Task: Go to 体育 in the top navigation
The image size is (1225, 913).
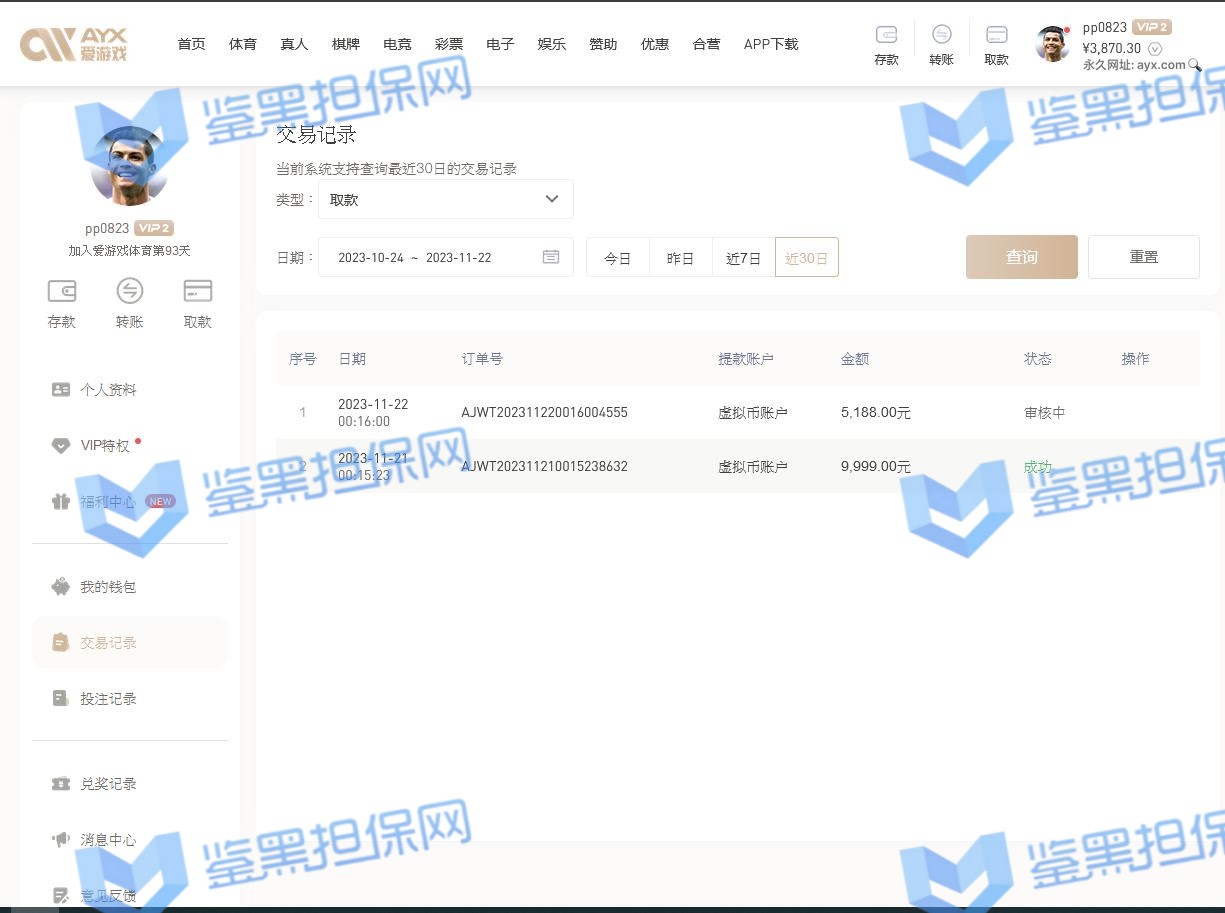Action: click(243, 44)
